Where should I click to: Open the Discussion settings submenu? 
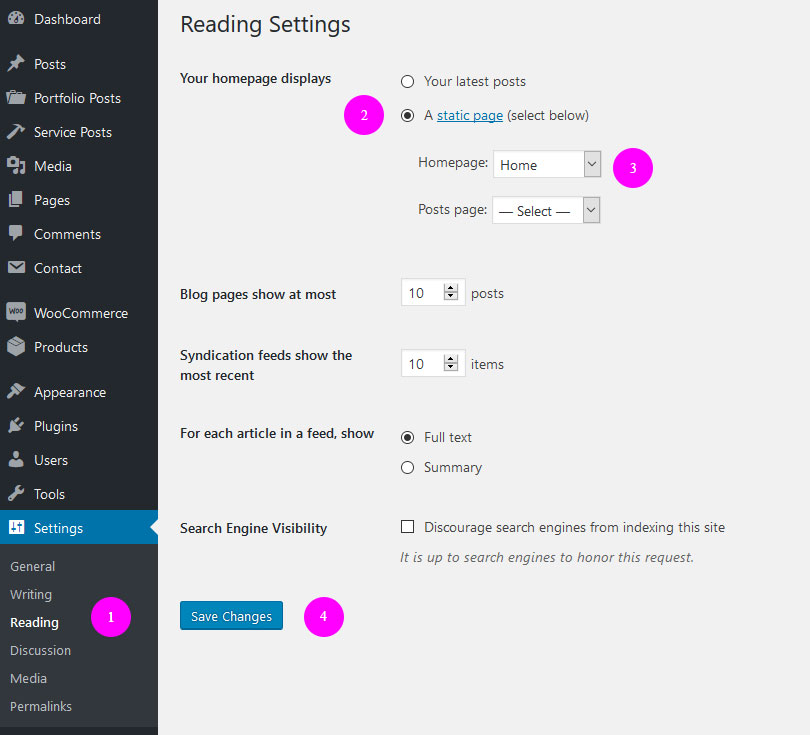coord(41,650)
